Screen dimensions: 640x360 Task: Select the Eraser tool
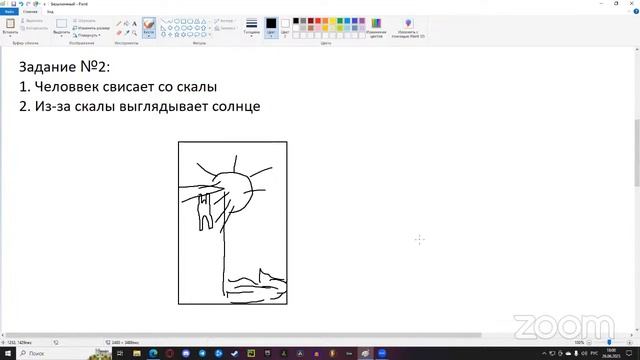[119, 33]
